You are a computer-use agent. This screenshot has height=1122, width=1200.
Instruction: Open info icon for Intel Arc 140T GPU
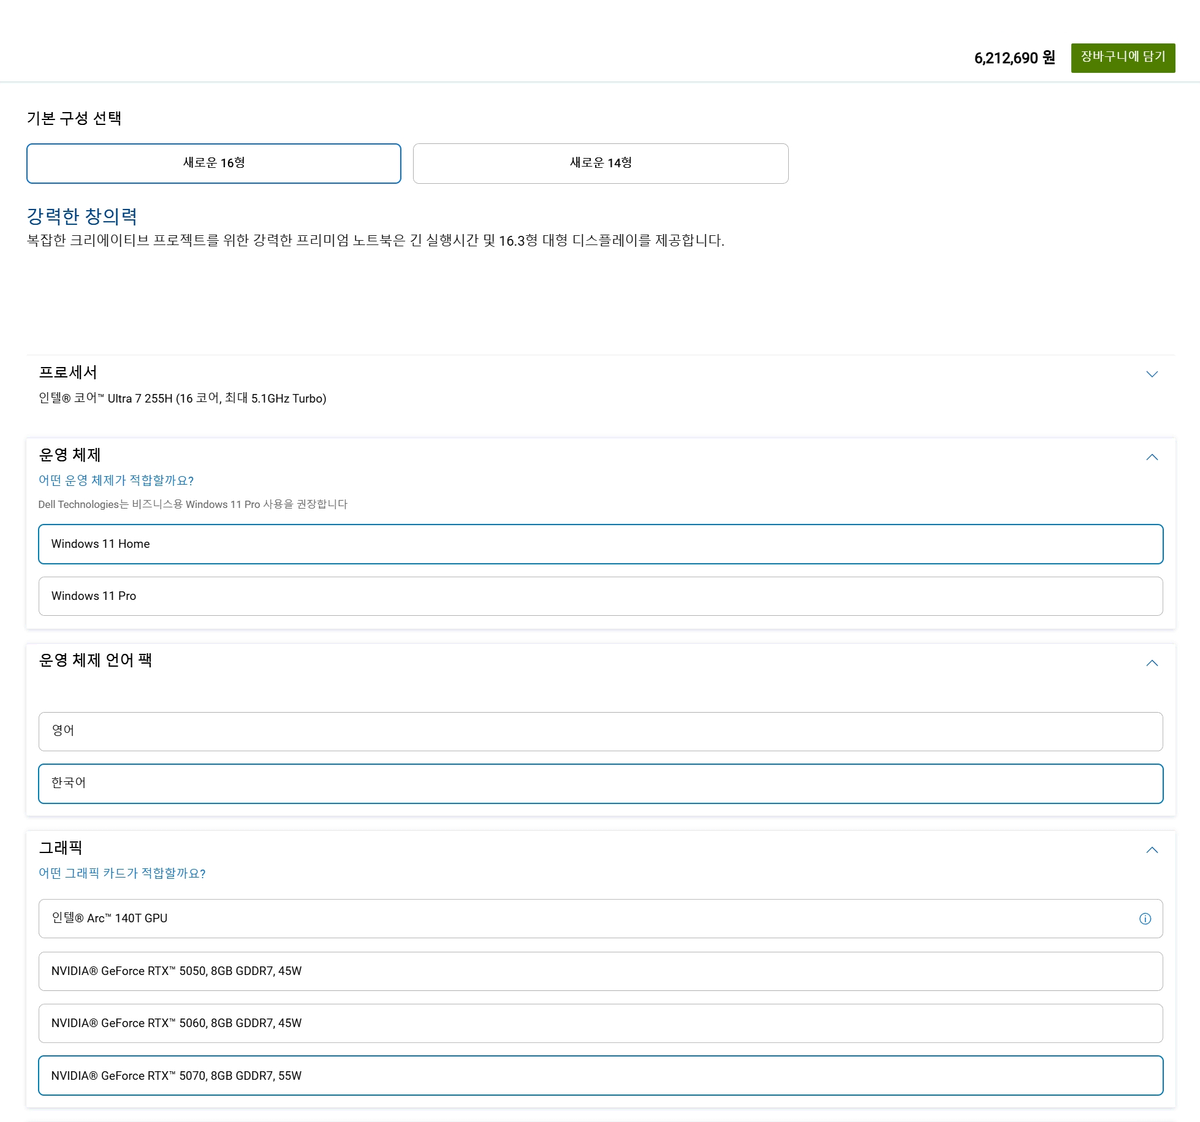[x=1145, y=919]
